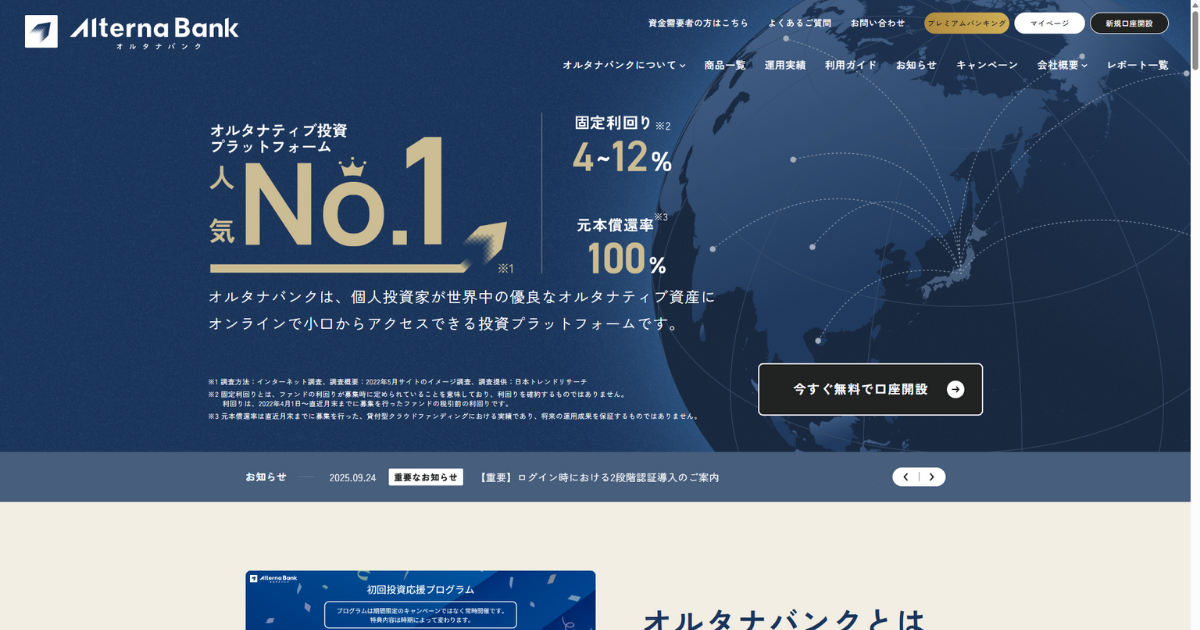The image size is (1200, 630).
Task: Click the プレミアムバンキング gold button
Action: pyautogui.click(x=966, y=23)
